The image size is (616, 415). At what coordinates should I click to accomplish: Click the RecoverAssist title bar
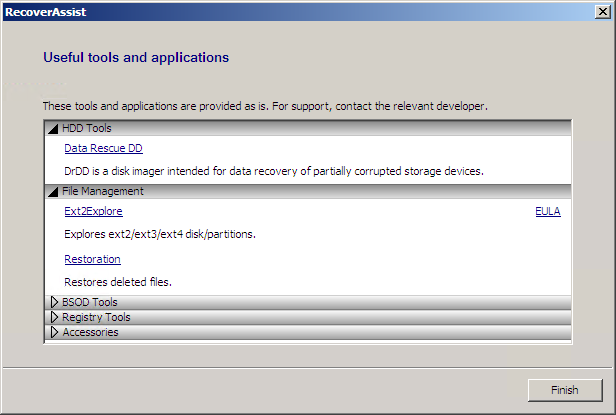tap(299, 12)
